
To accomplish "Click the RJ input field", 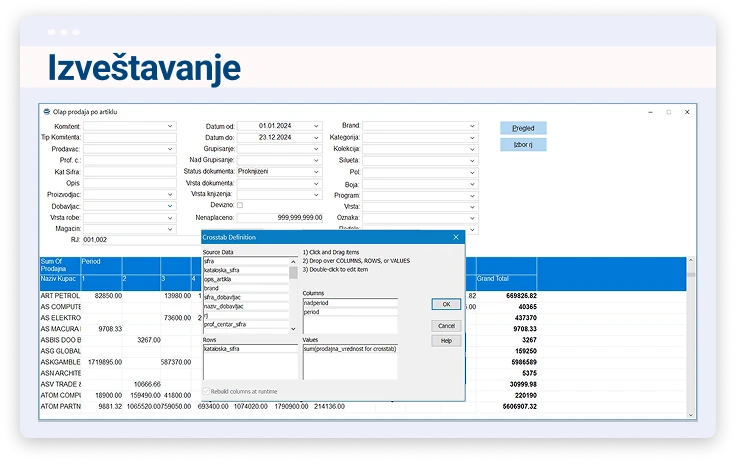I will (x=128, y=240).
